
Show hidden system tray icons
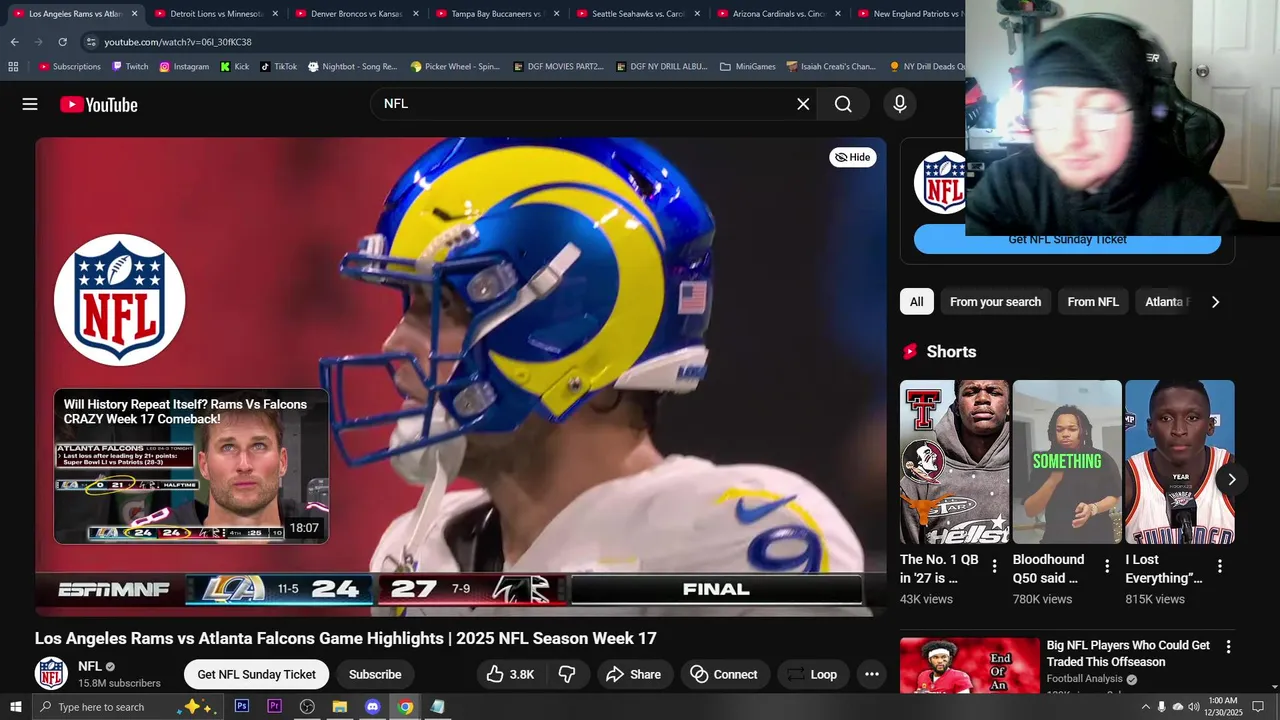tap(1145, 707)
